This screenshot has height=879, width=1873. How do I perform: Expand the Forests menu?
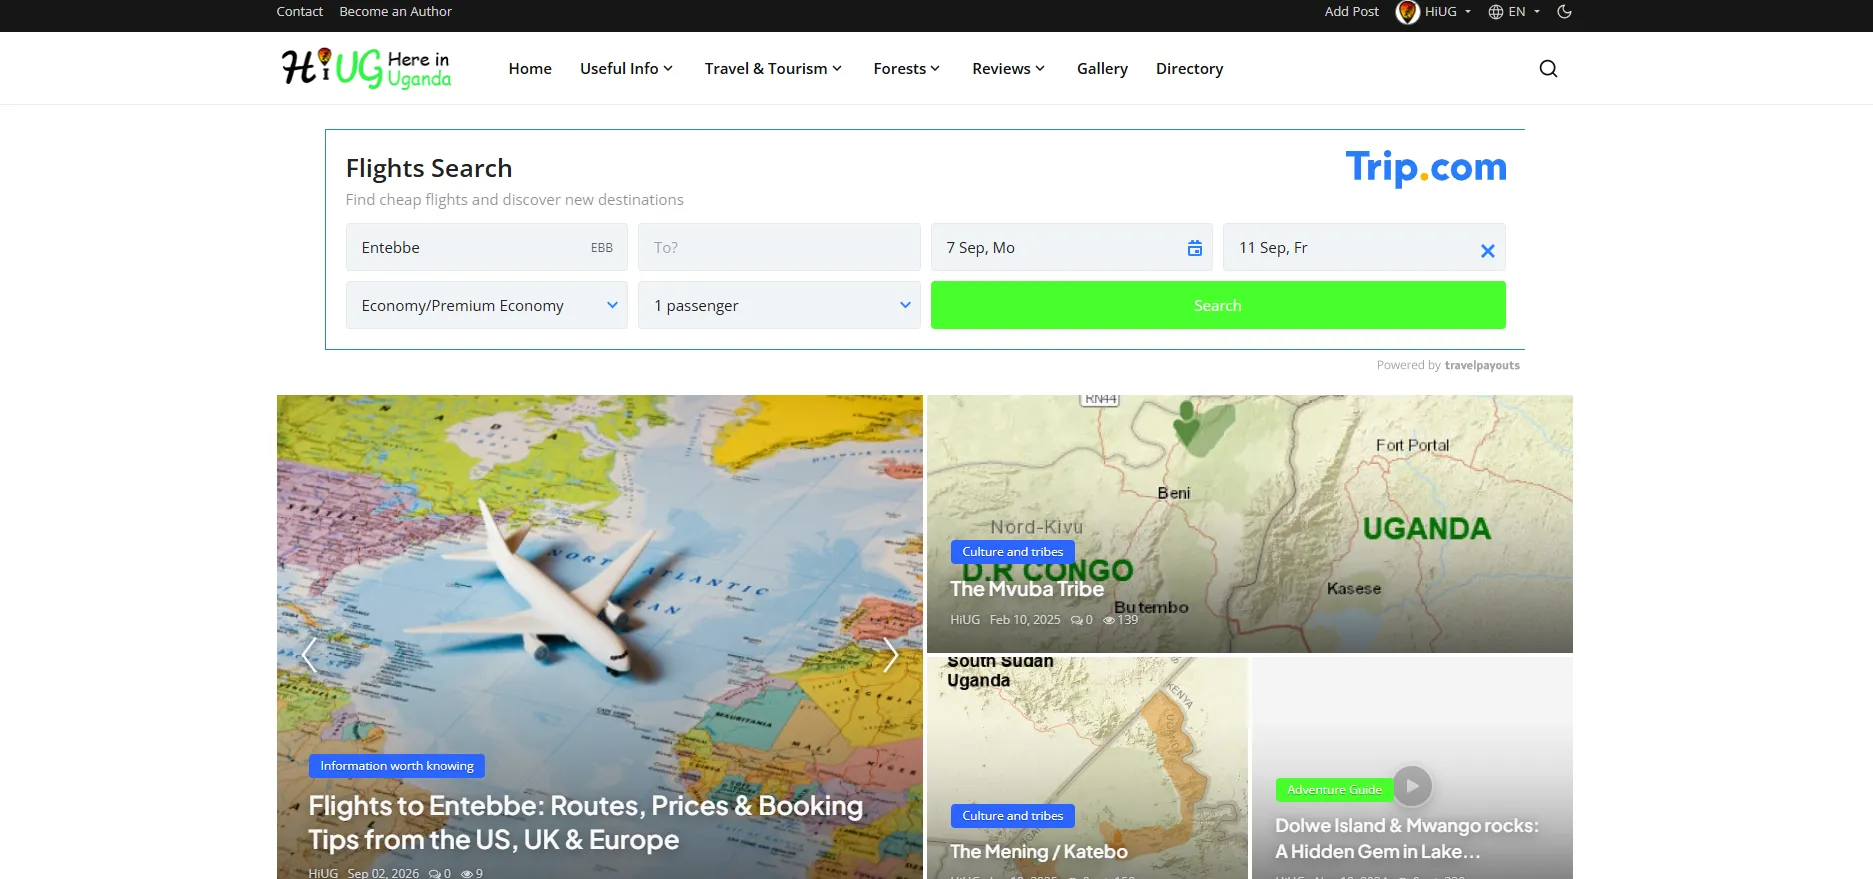coord(906,68)
